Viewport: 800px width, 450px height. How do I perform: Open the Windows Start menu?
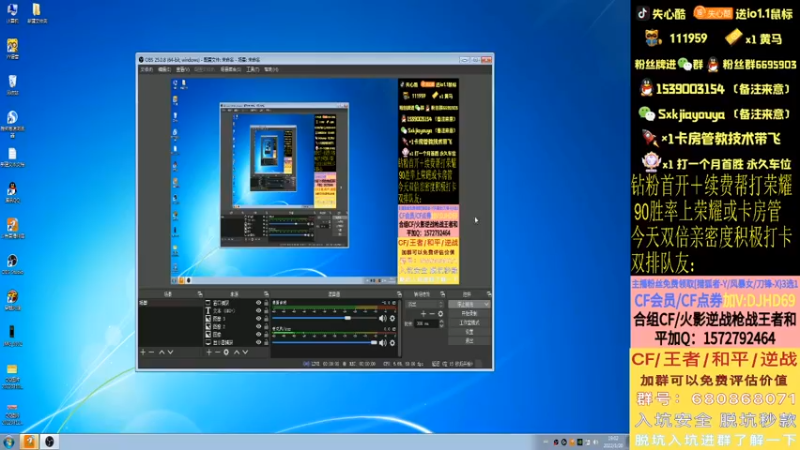point(9,442)
